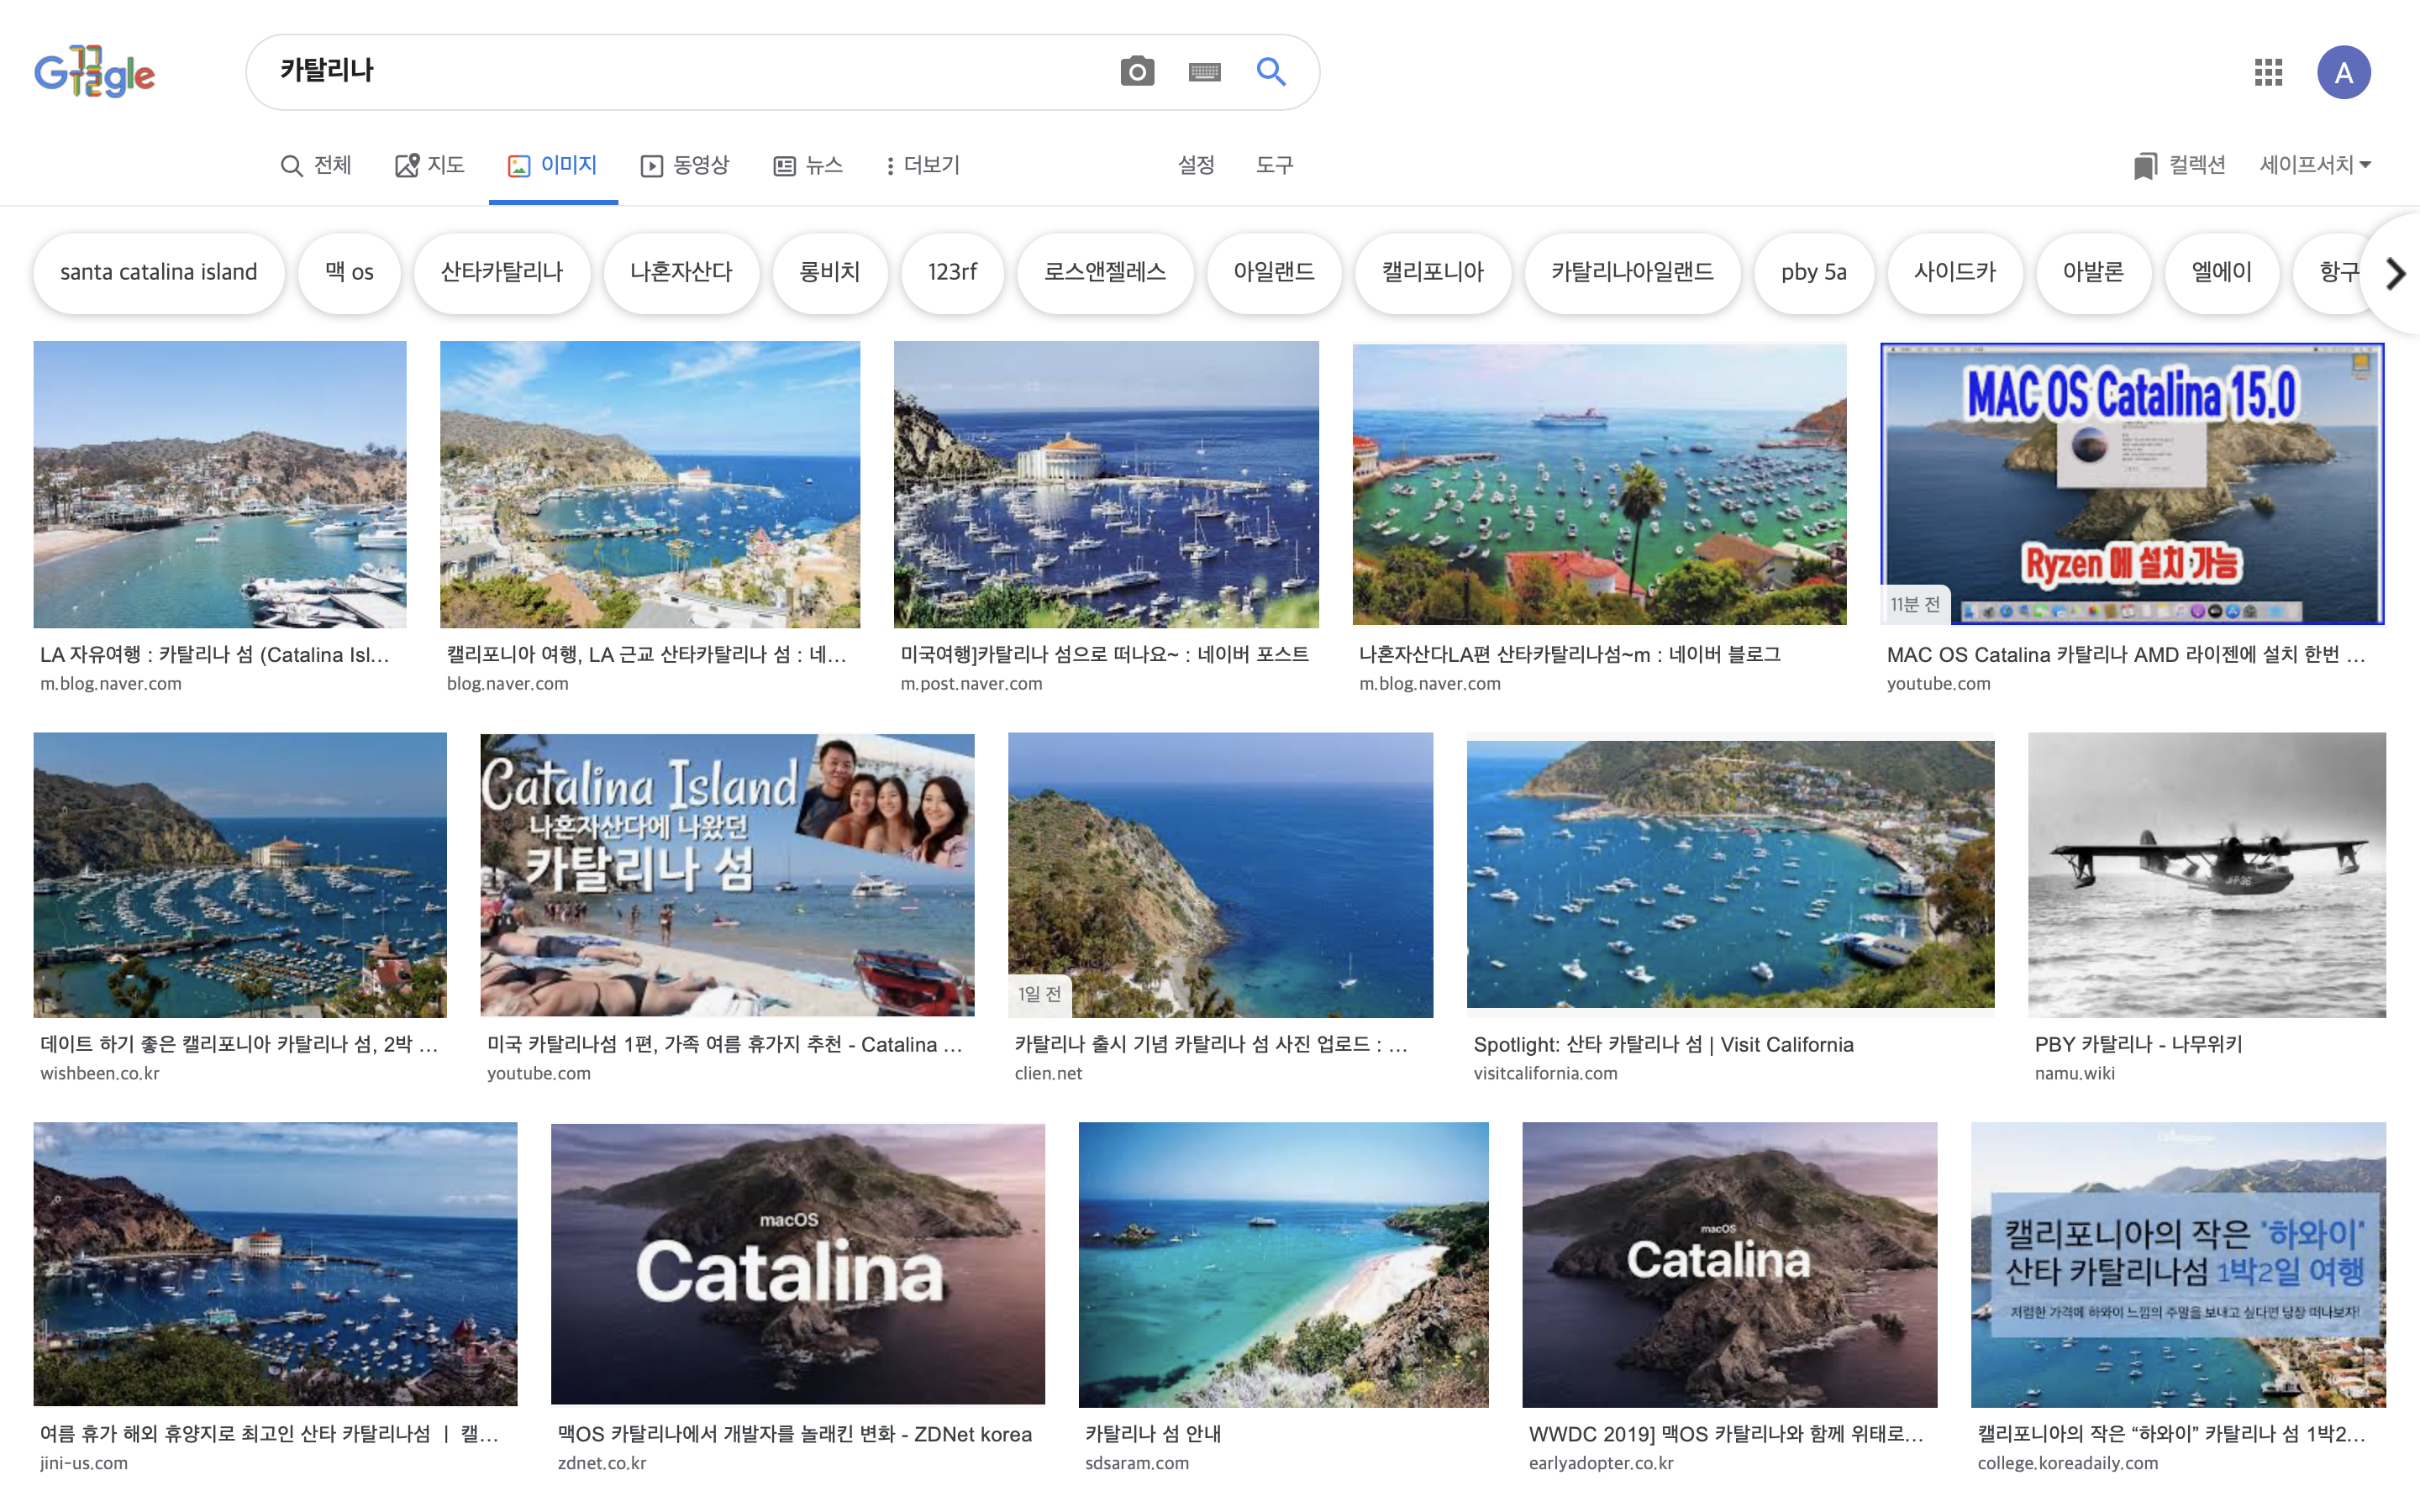Switch to the 지도 tab

point(430,165)
